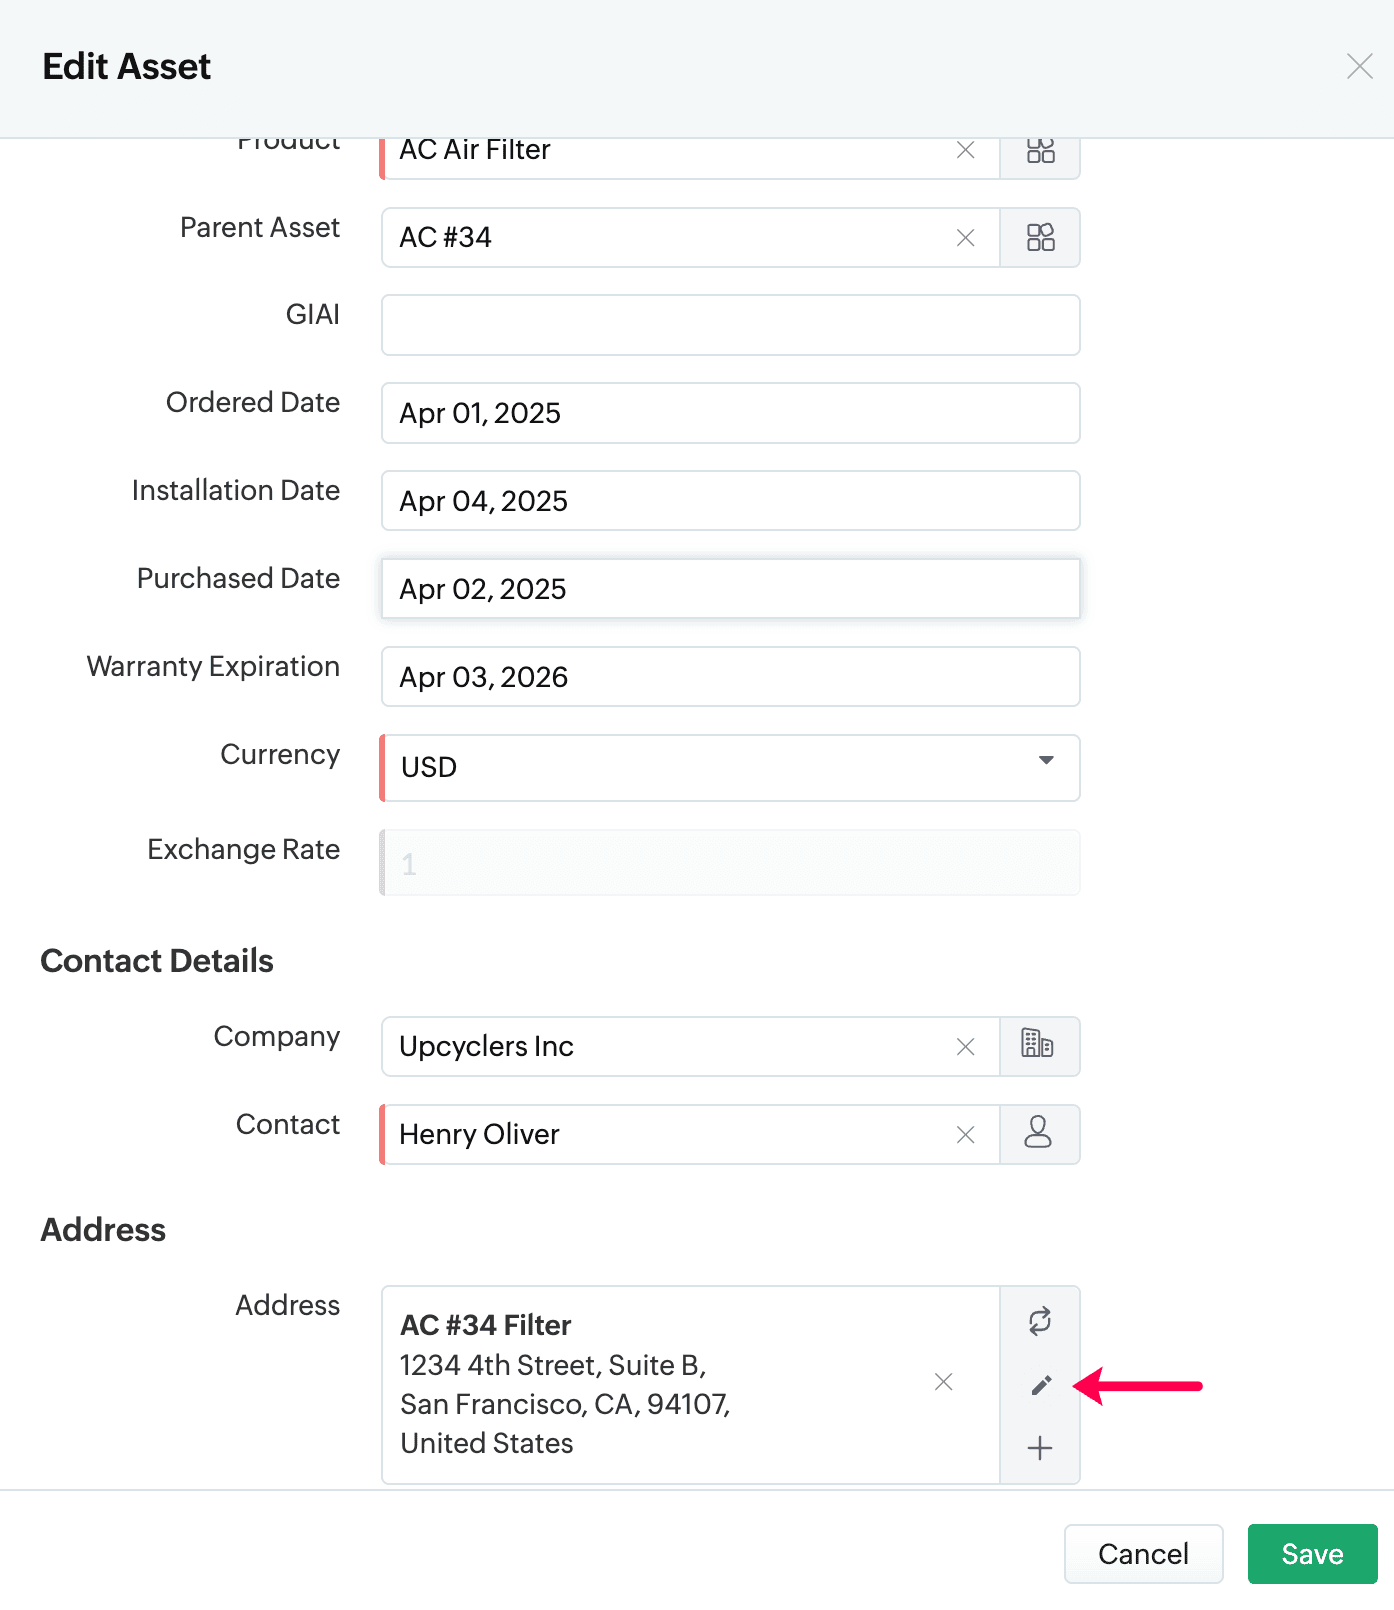The height and width of the screenshot is (1610, 1394).
Task: Cancel editing the asset
Action: pyautogui.click(x=1143, y=1554)
